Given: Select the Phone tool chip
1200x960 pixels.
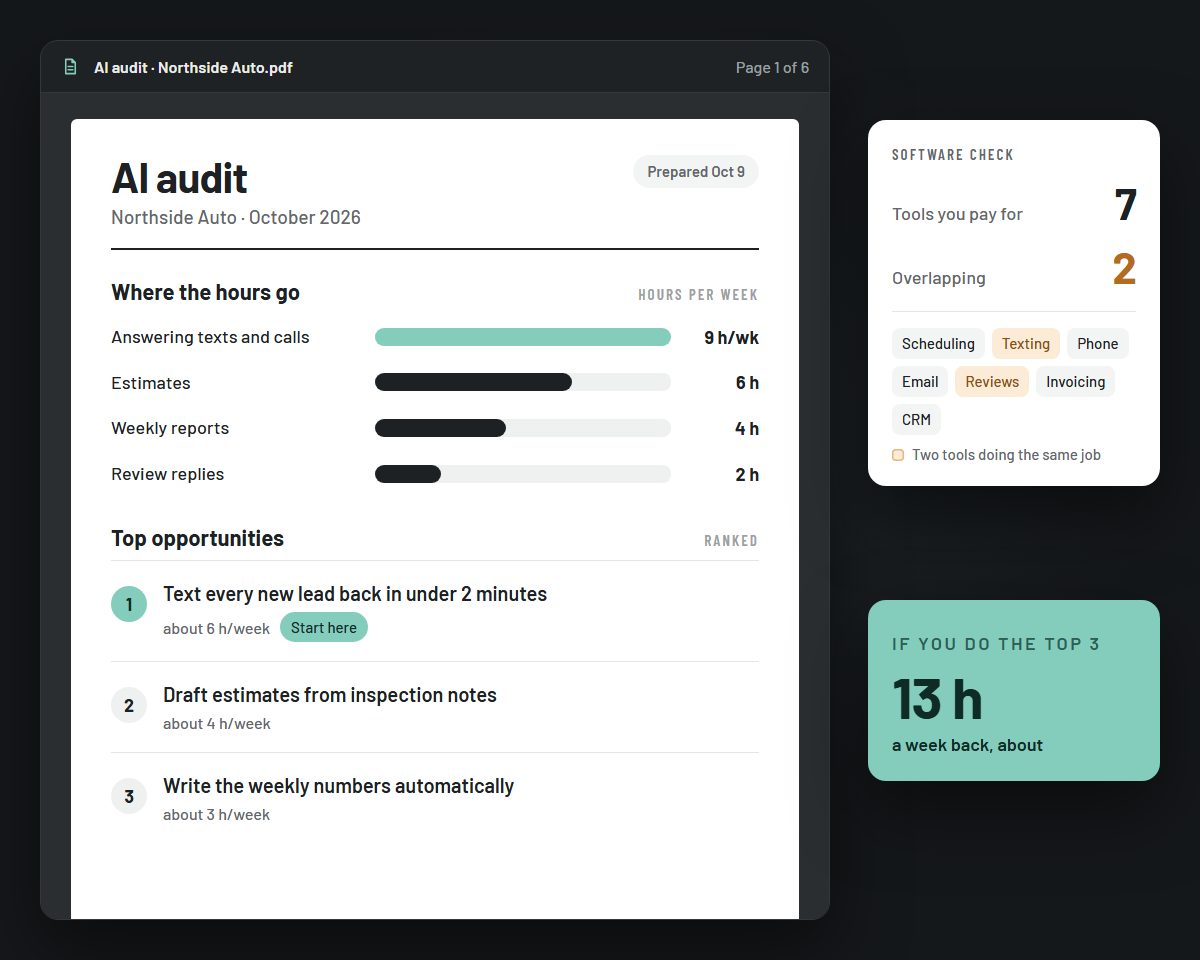Looking at the screenshot, I should click(x=1098, y=344).
